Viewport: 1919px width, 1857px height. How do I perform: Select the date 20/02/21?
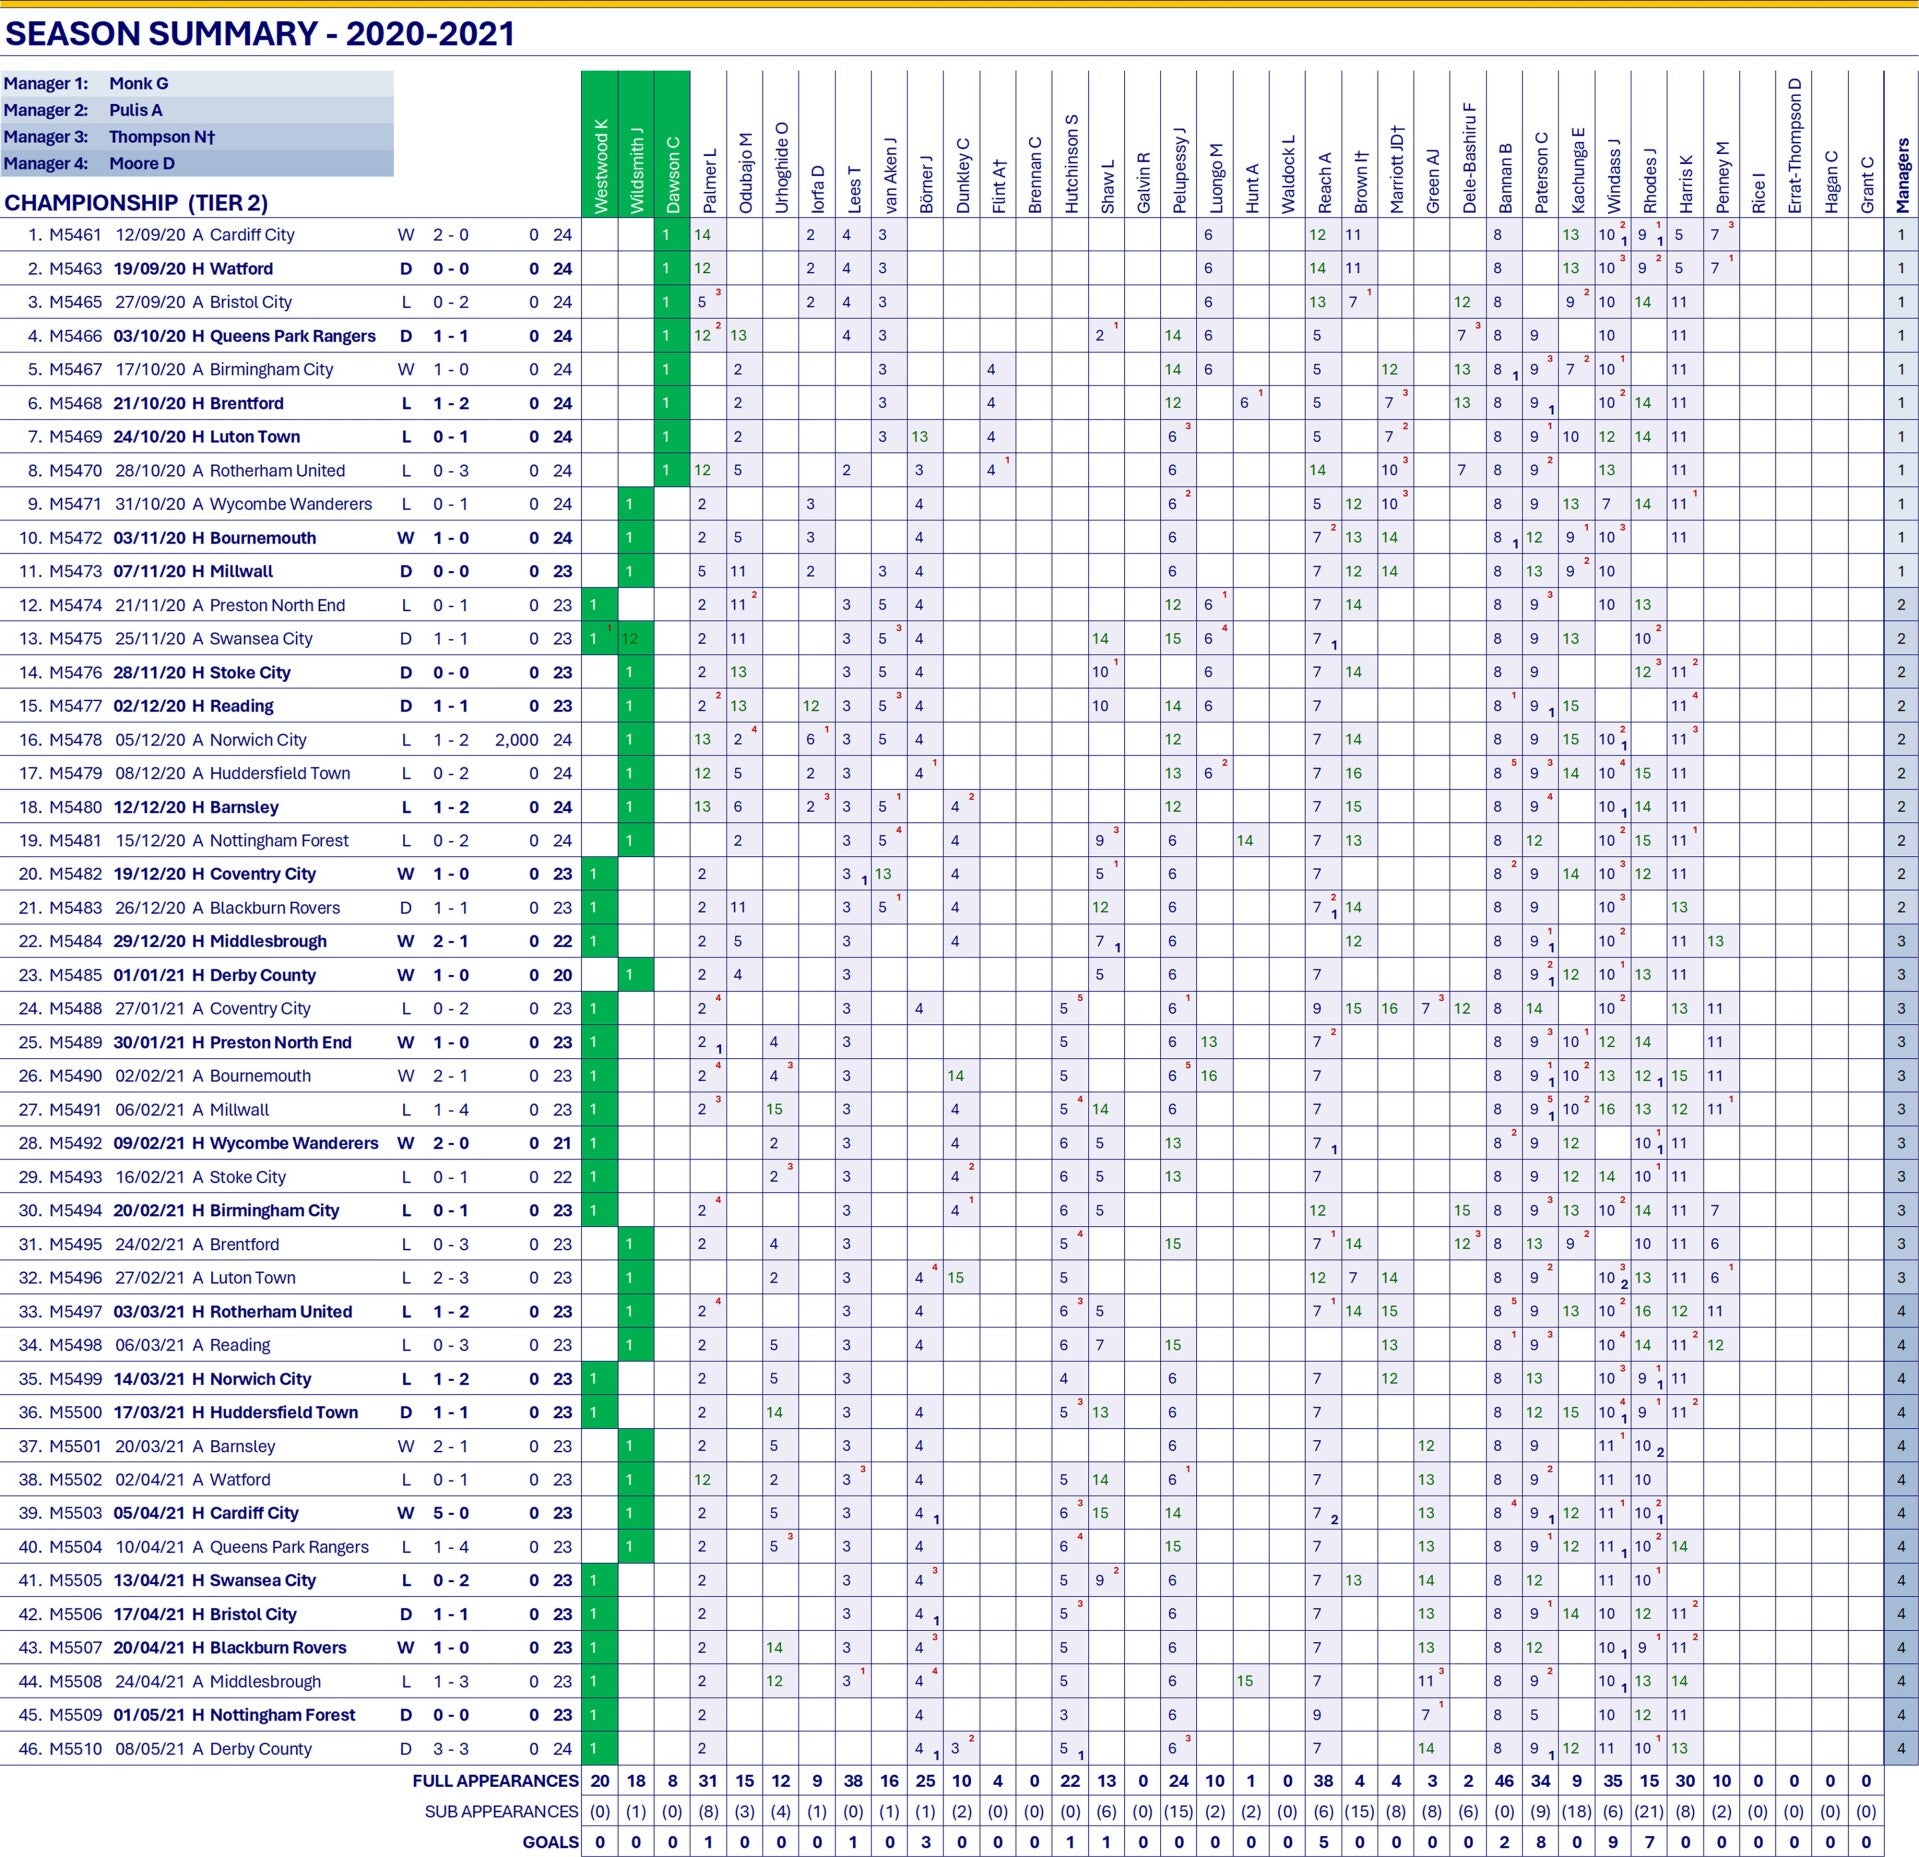coord(149,1210)
